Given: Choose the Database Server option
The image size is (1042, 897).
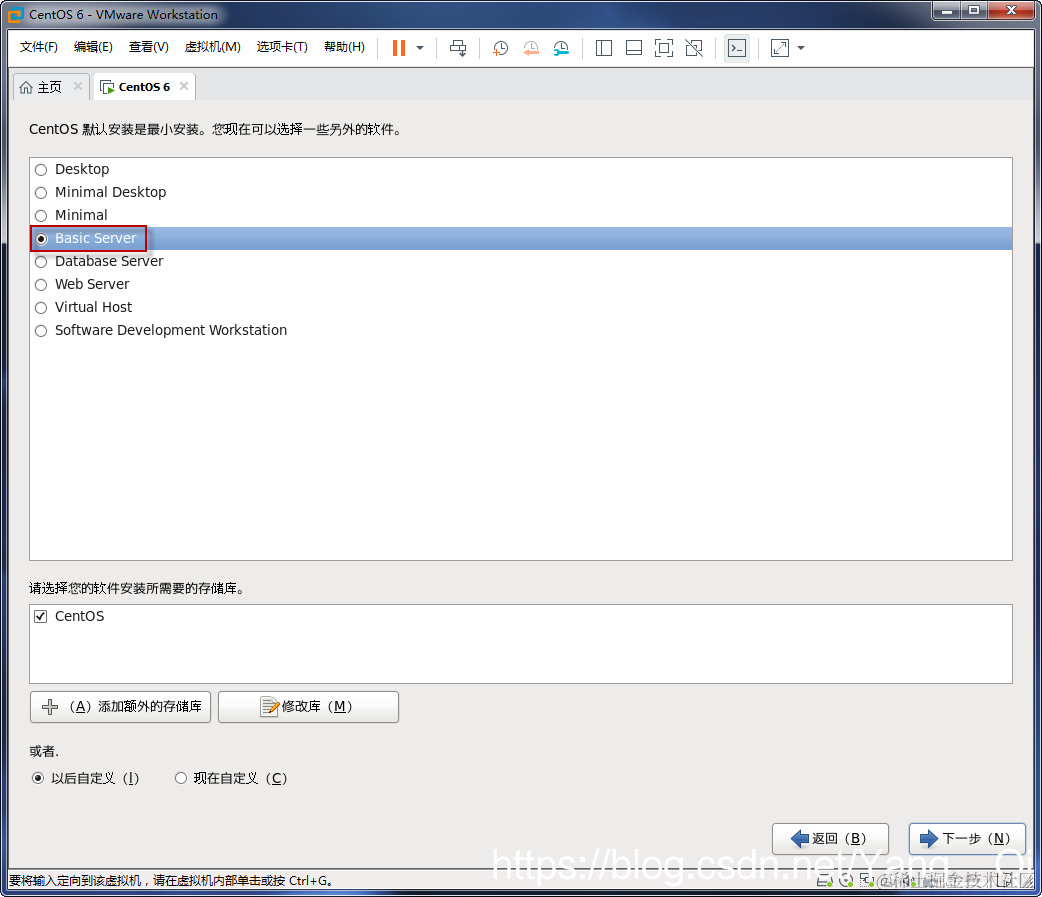Looking at the screenshot, I should click(x=41, y=262).
